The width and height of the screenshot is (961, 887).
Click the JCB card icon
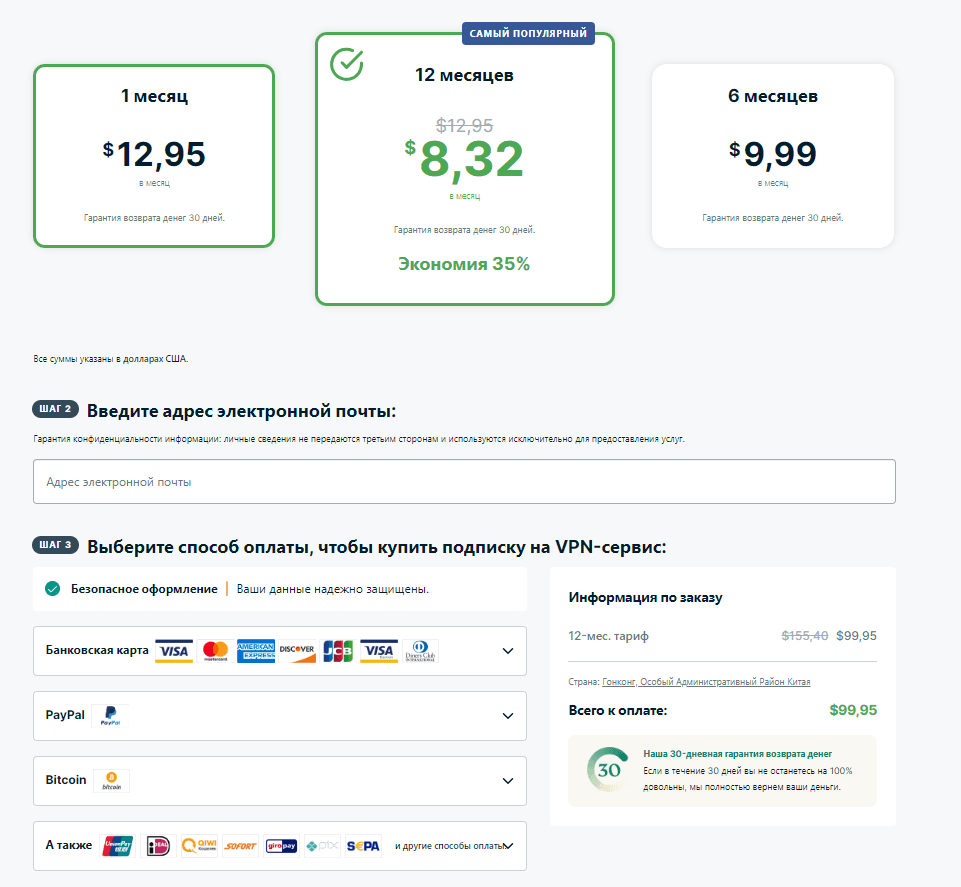338,652
